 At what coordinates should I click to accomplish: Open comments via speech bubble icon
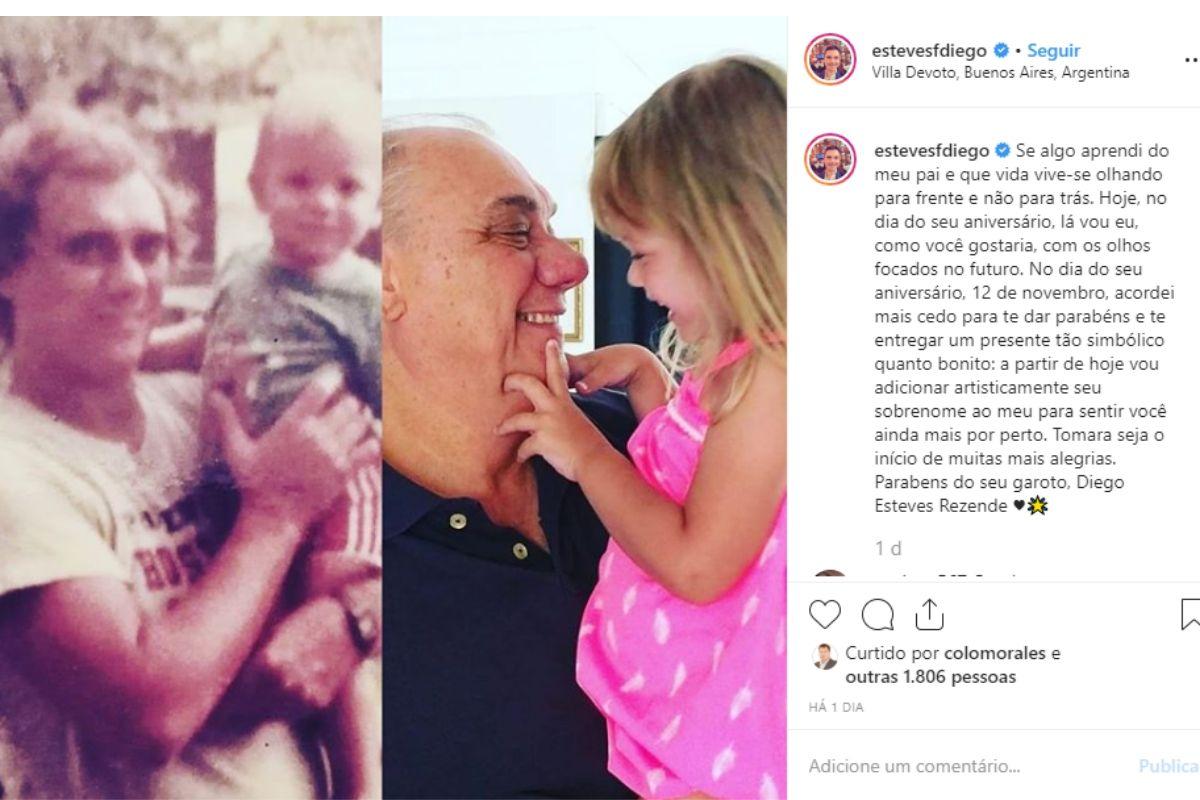[878, 614]
